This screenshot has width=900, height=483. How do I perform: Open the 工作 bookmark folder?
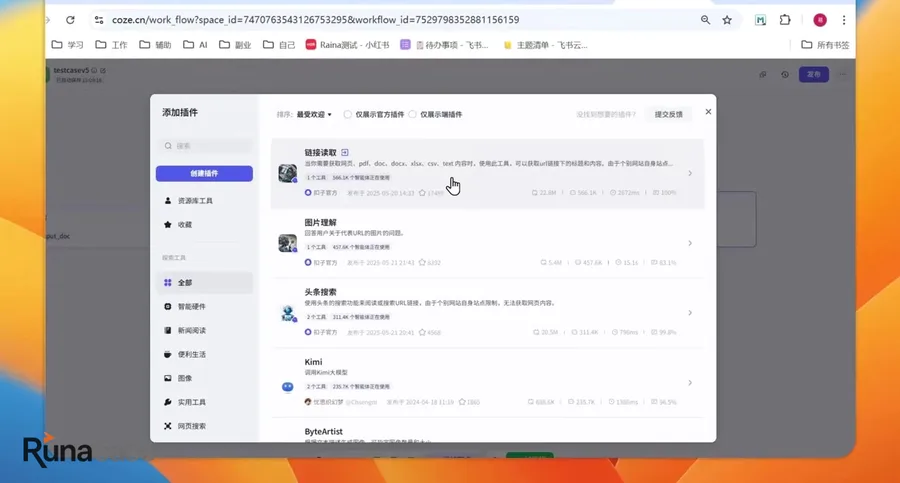pyautogui.click(x=111, y=45)
